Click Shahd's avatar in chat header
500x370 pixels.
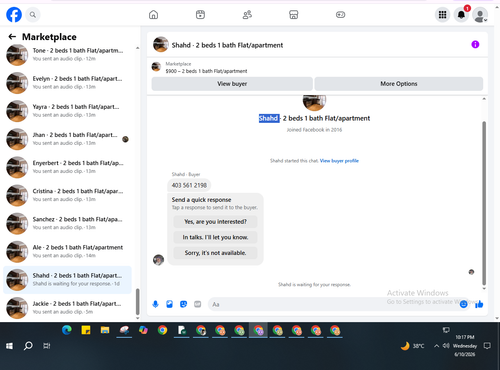pyautogui.click(x=160, y=44)
